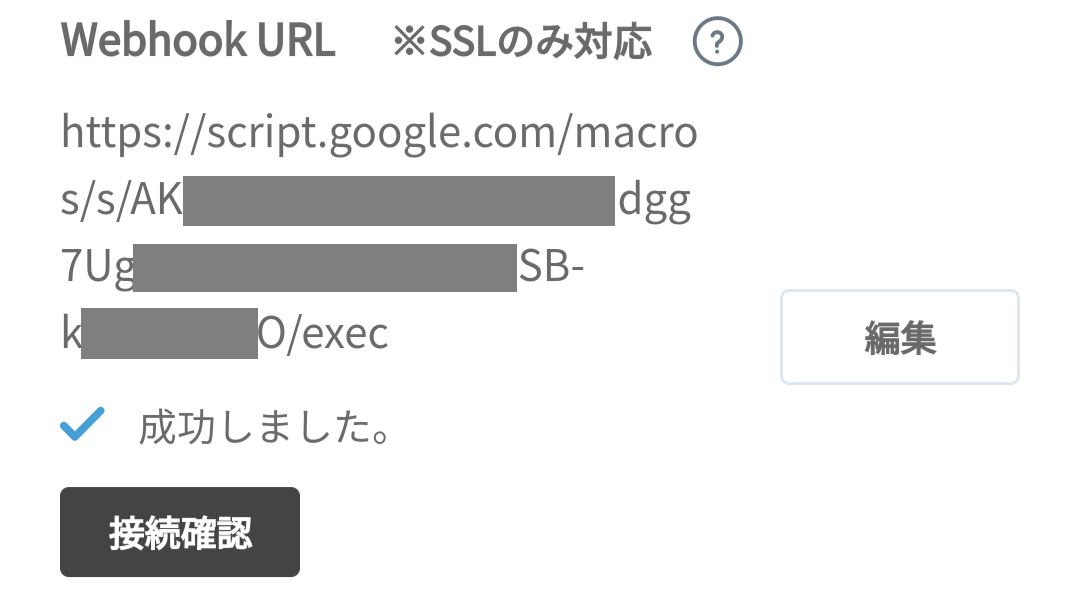Click the SB- text in URL
The height and width of the screenshot is (590, 1080).
552,266
